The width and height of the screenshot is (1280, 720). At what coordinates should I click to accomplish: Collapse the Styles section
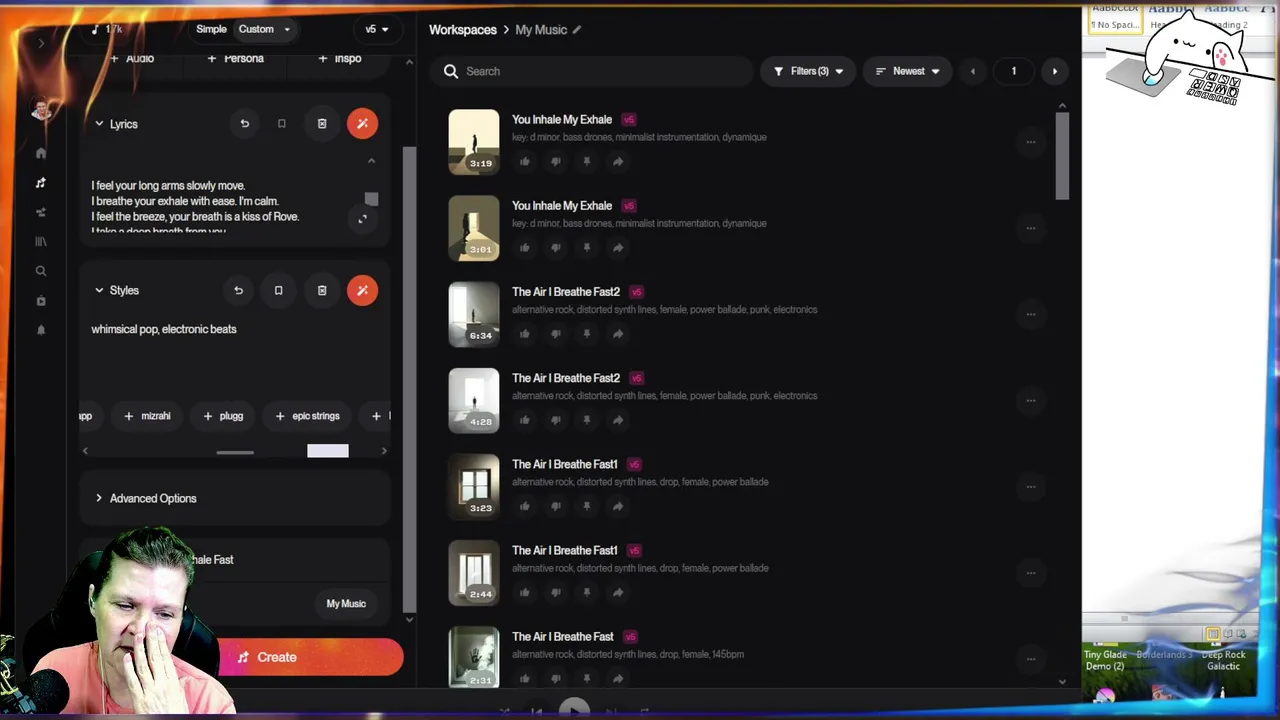click(x=99, y=290)
